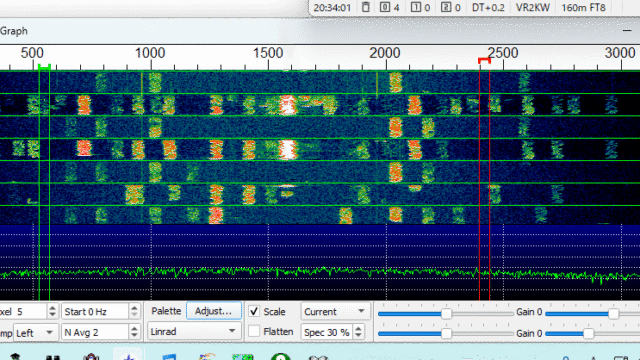
Task: Click the boxed 0 counter icon
Action: coord(384,7)
